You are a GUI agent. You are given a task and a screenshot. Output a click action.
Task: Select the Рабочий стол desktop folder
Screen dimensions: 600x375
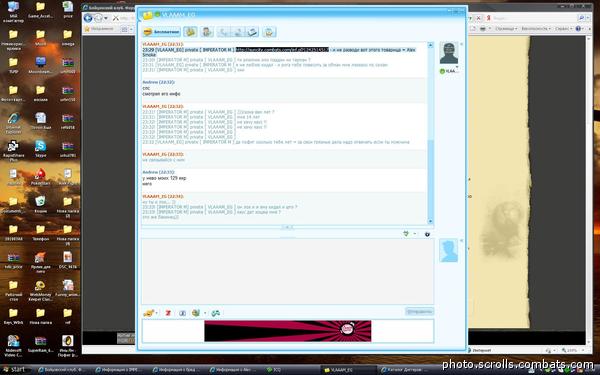tap(13, 291)
